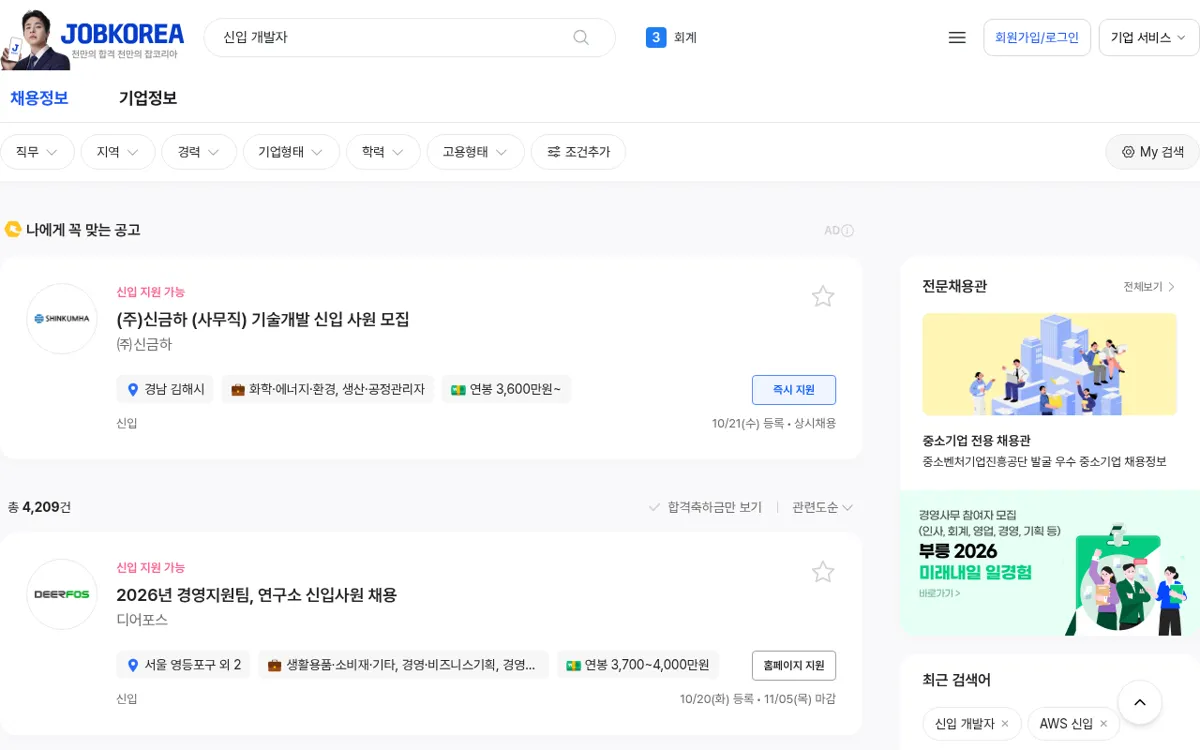Open the hamburger menu icon
The image size is (1200, 750).
tap(957, 37)
